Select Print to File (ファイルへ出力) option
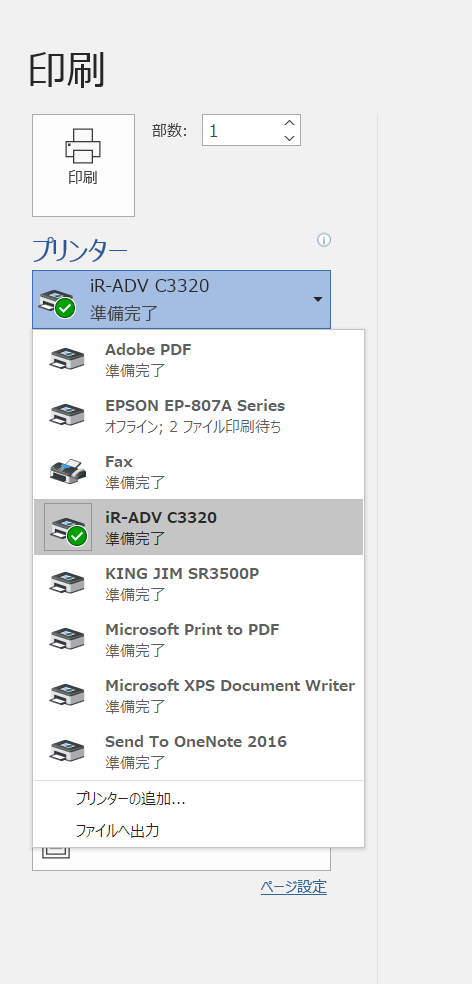The image size is (472, 984). tap(198, 831)
